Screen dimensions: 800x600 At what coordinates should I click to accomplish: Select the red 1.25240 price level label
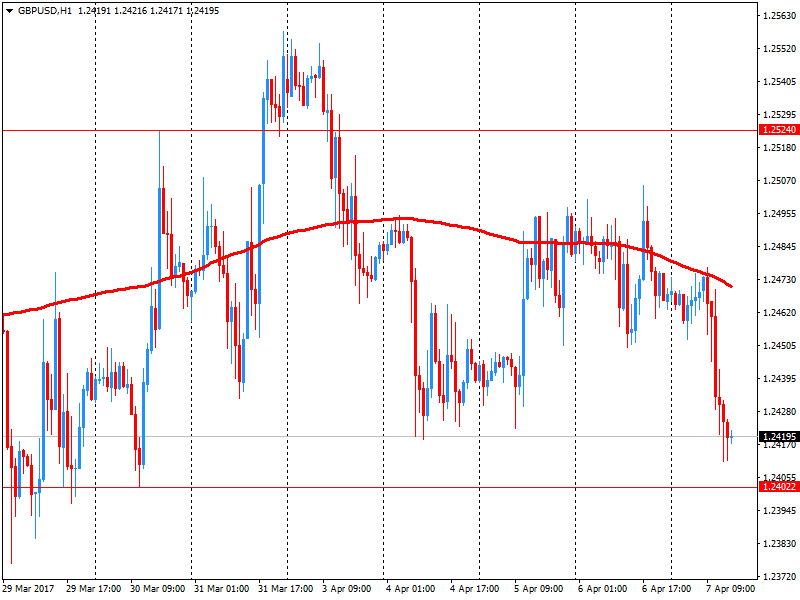(779, 130)
